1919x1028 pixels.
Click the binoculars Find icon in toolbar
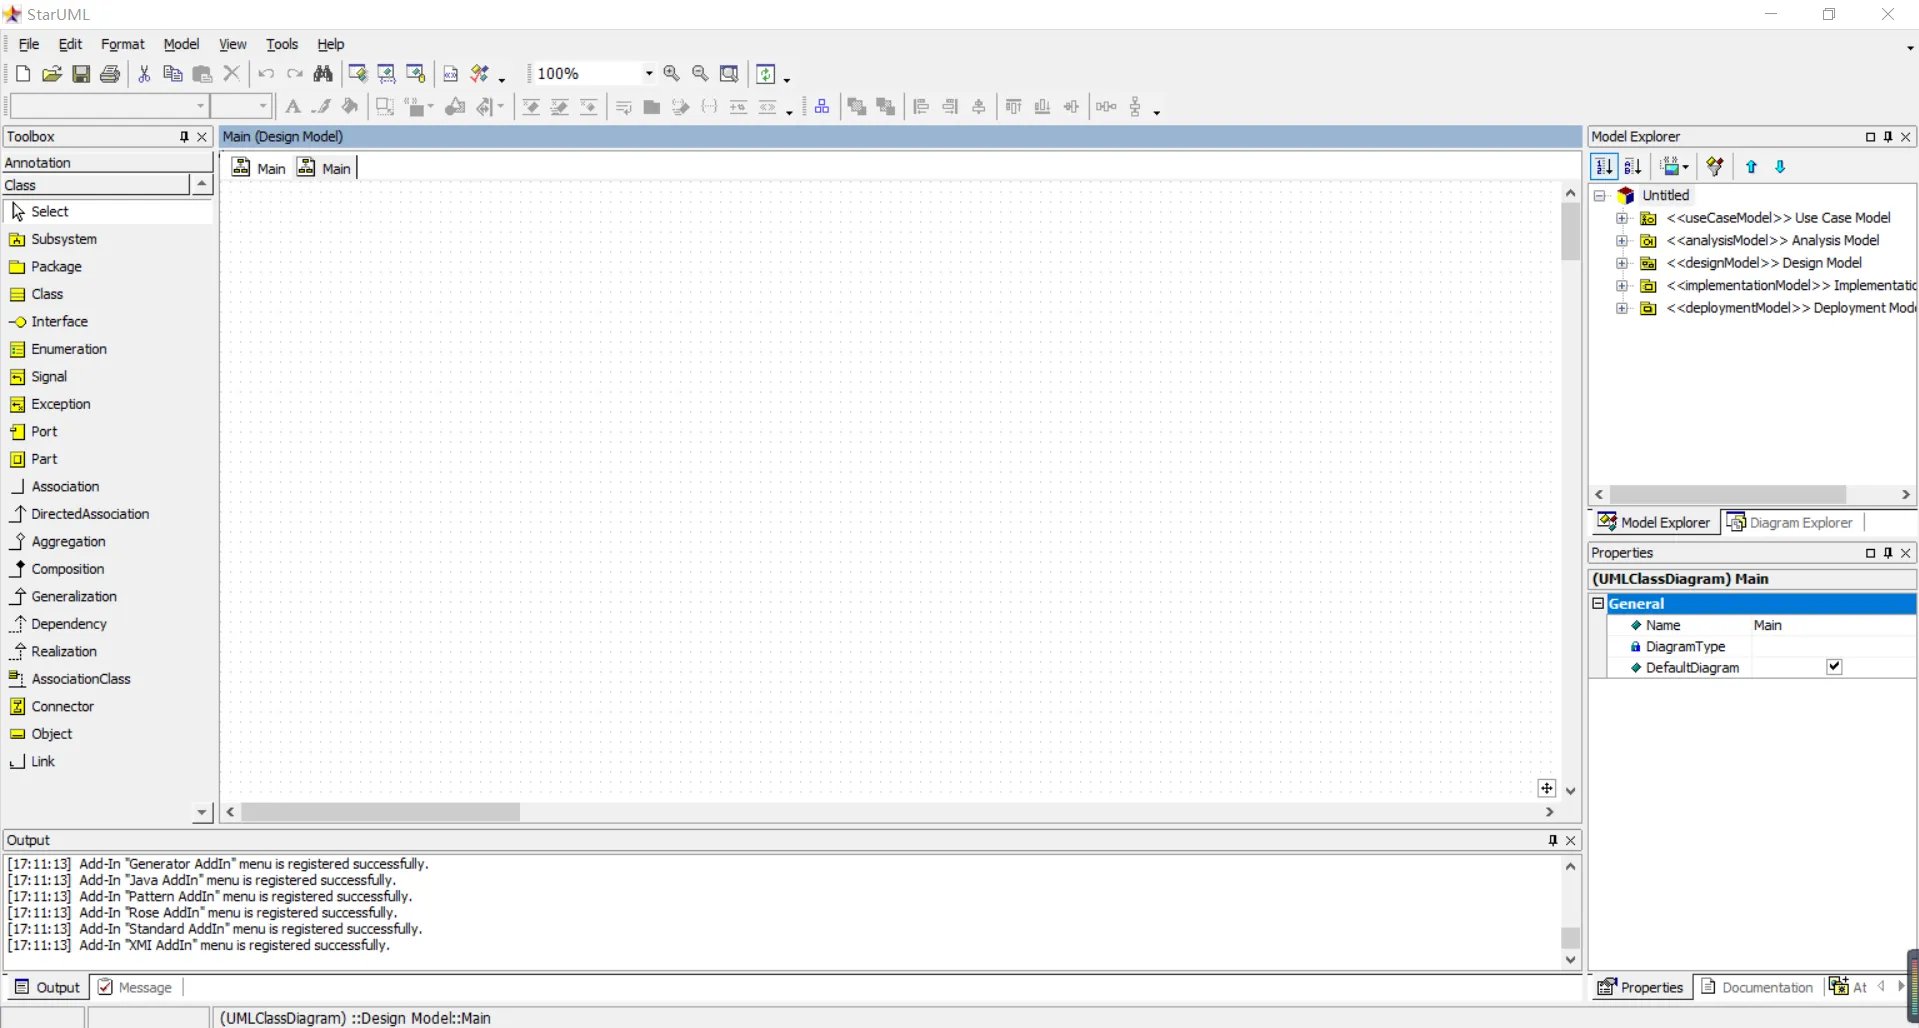322,73
